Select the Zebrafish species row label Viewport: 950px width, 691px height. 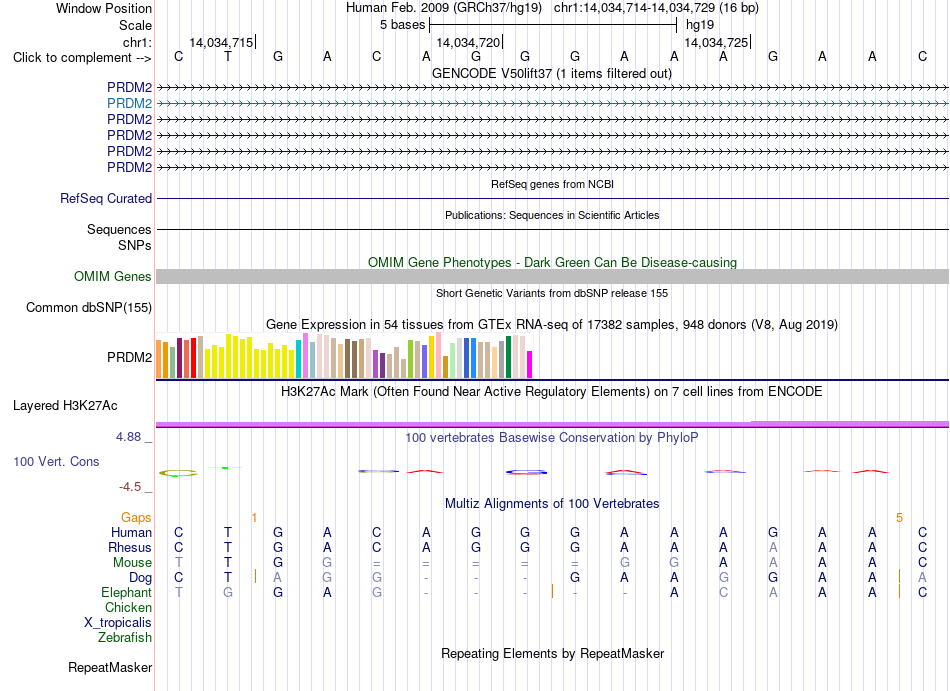pos(125,638)
